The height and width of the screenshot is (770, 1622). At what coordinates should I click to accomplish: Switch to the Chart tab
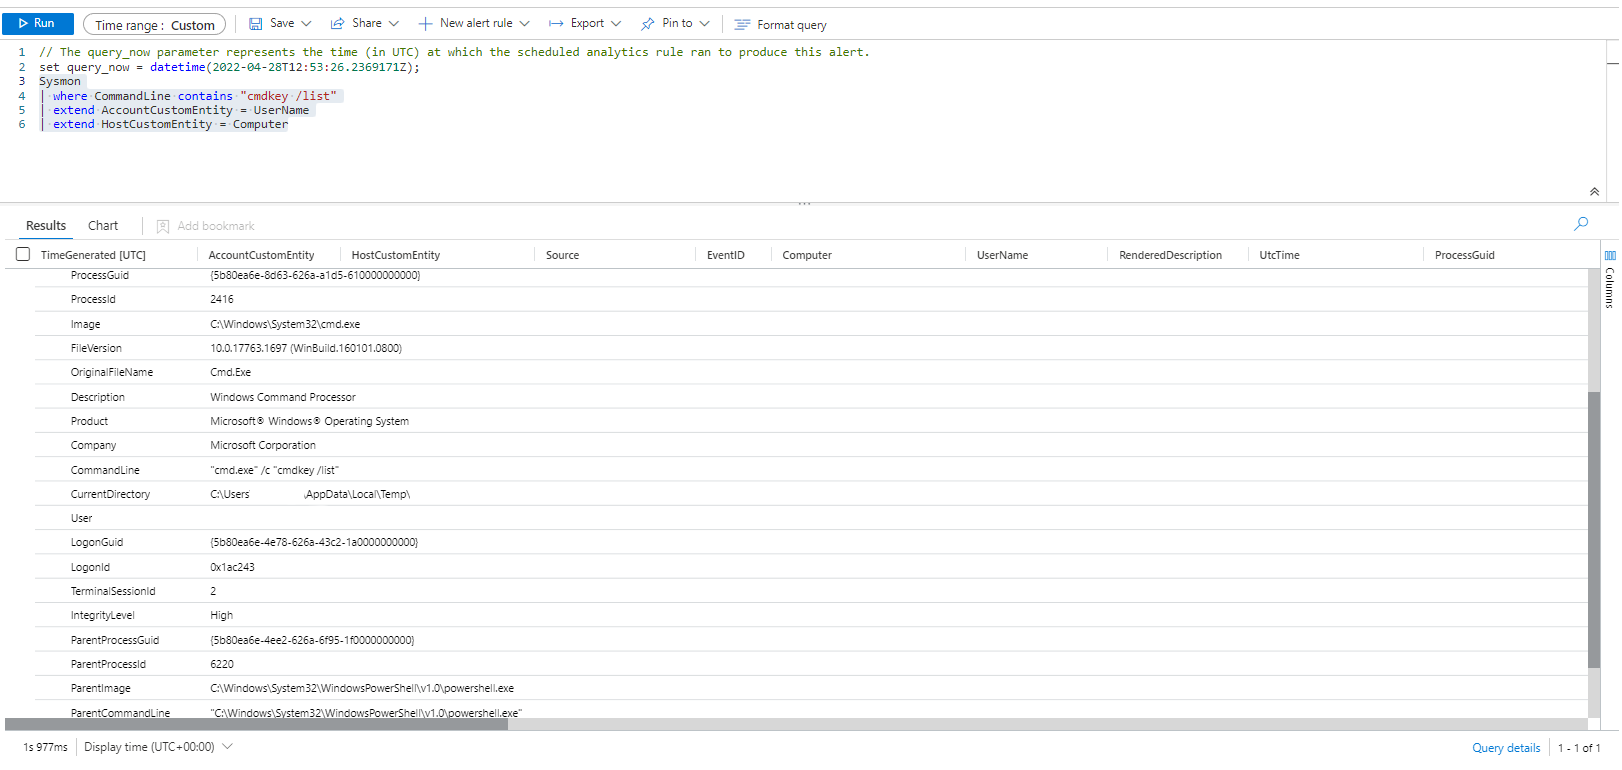(103, 226)
